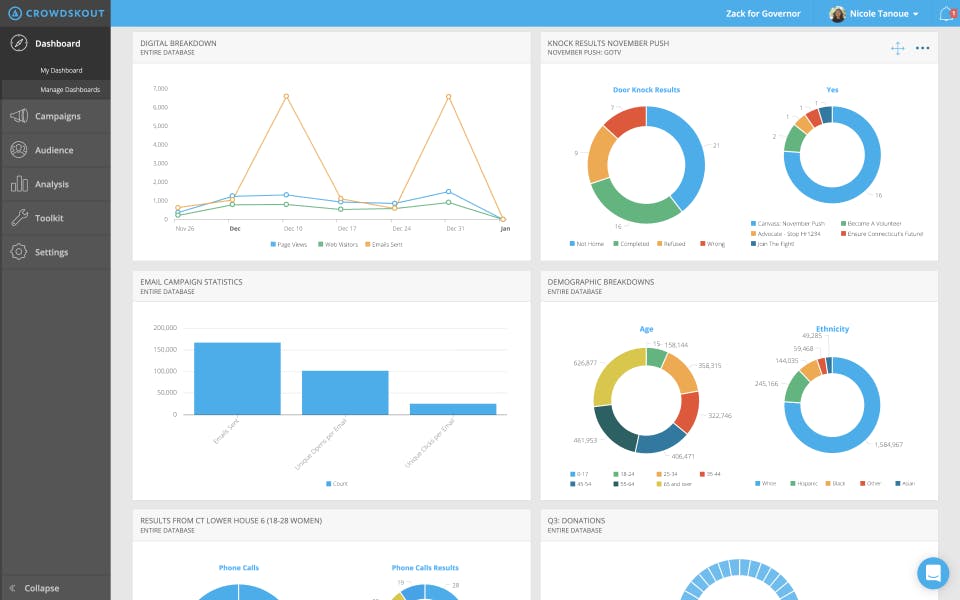This screenshot has height=600, width=960.
Task: Collapse the sidebar using Collapse label
Action: click(42, 588)
